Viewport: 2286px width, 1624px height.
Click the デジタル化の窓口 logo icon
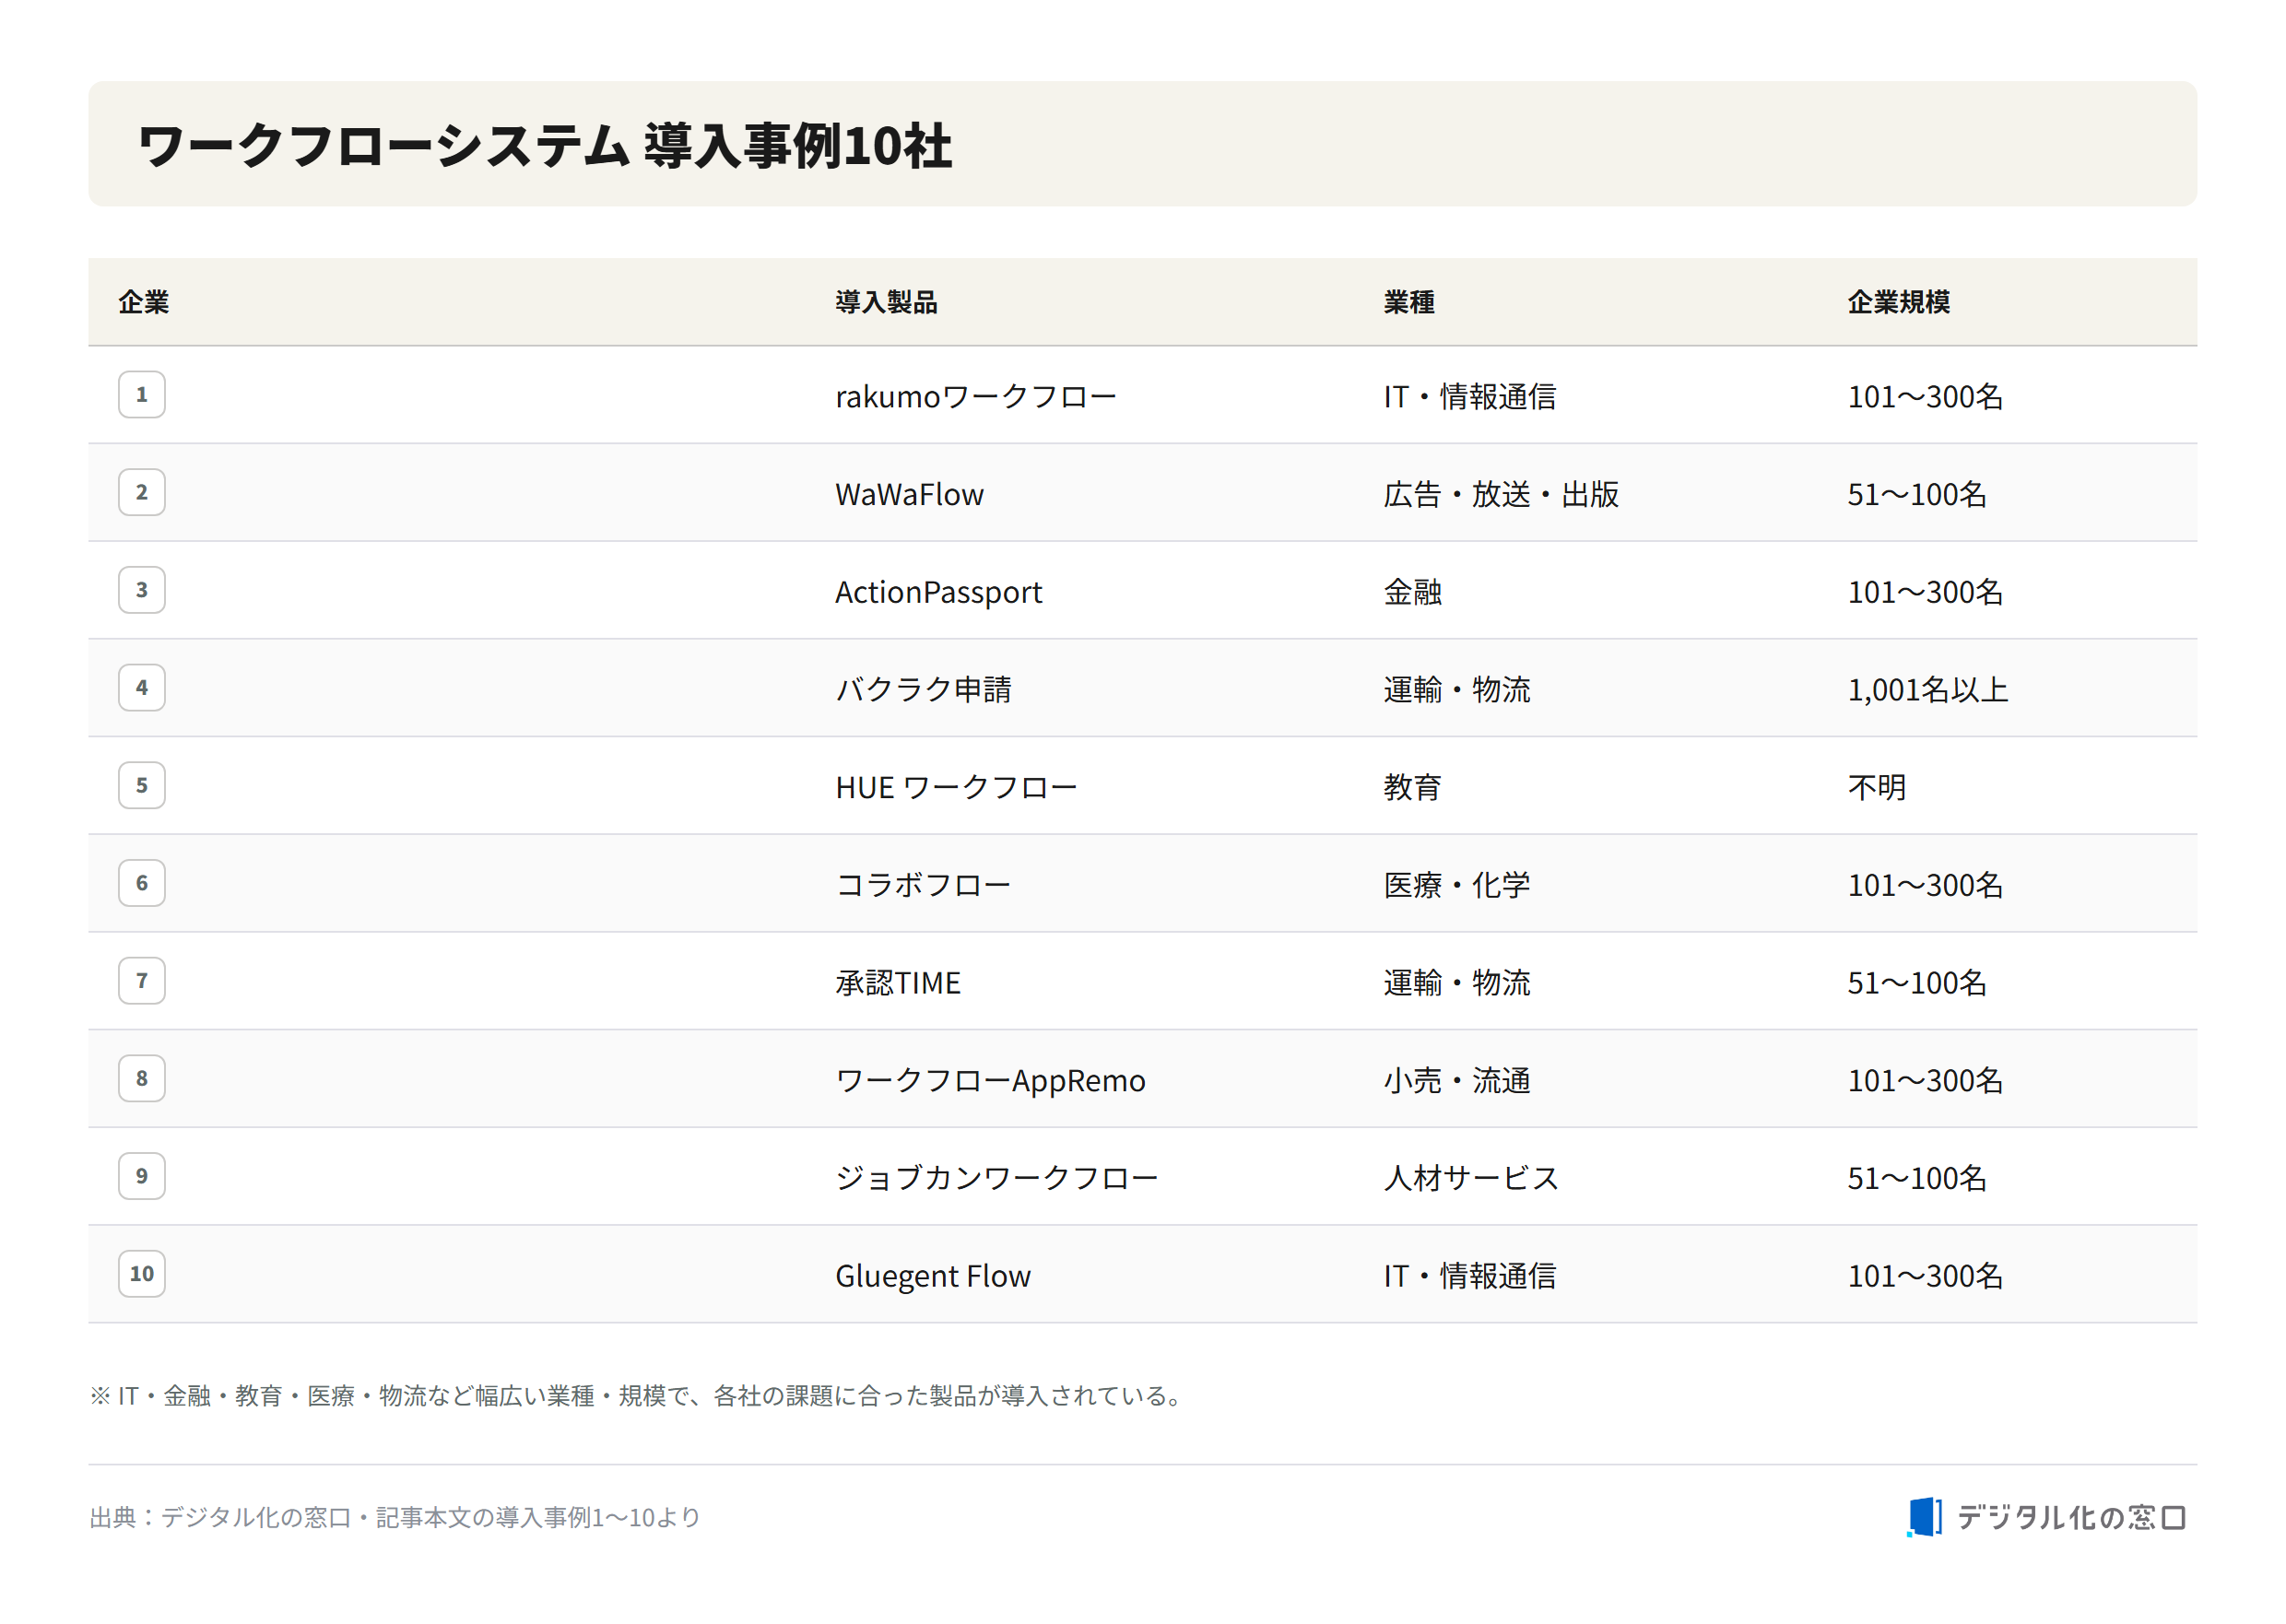tap(1924, 1517)
